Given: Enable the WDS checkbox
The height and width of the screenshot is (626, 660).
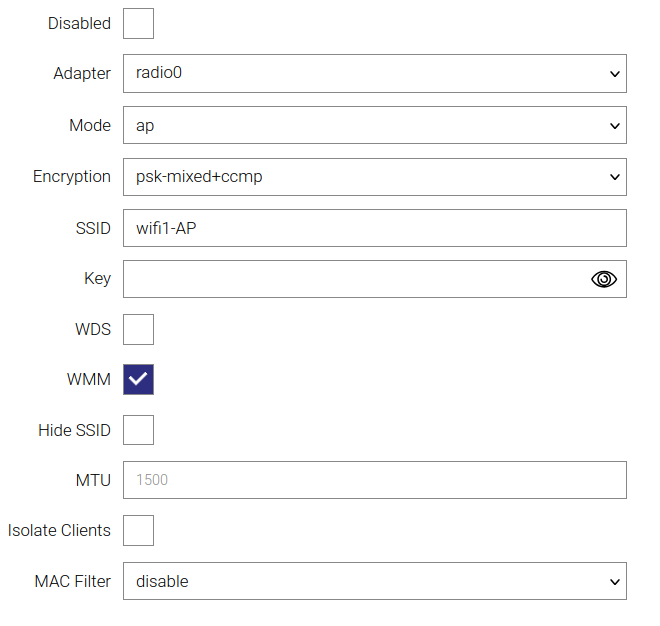Looking at the screenshot, I should tap(138, 329).
